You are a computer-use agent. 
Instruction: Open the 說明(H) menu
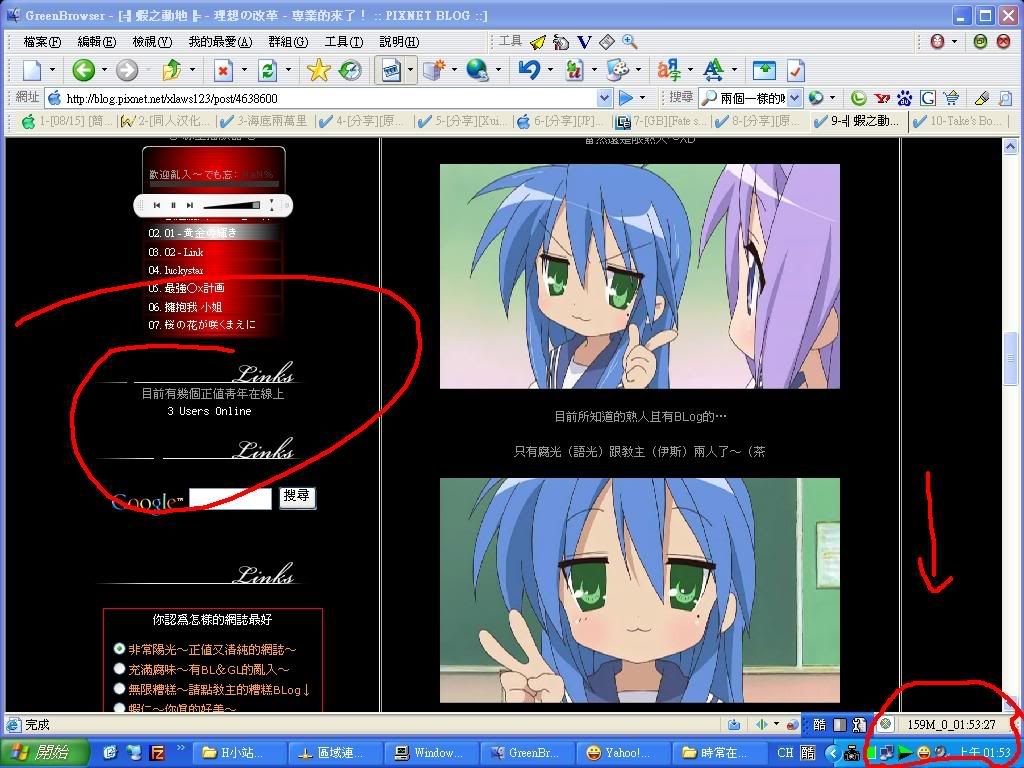coord(399,42)
